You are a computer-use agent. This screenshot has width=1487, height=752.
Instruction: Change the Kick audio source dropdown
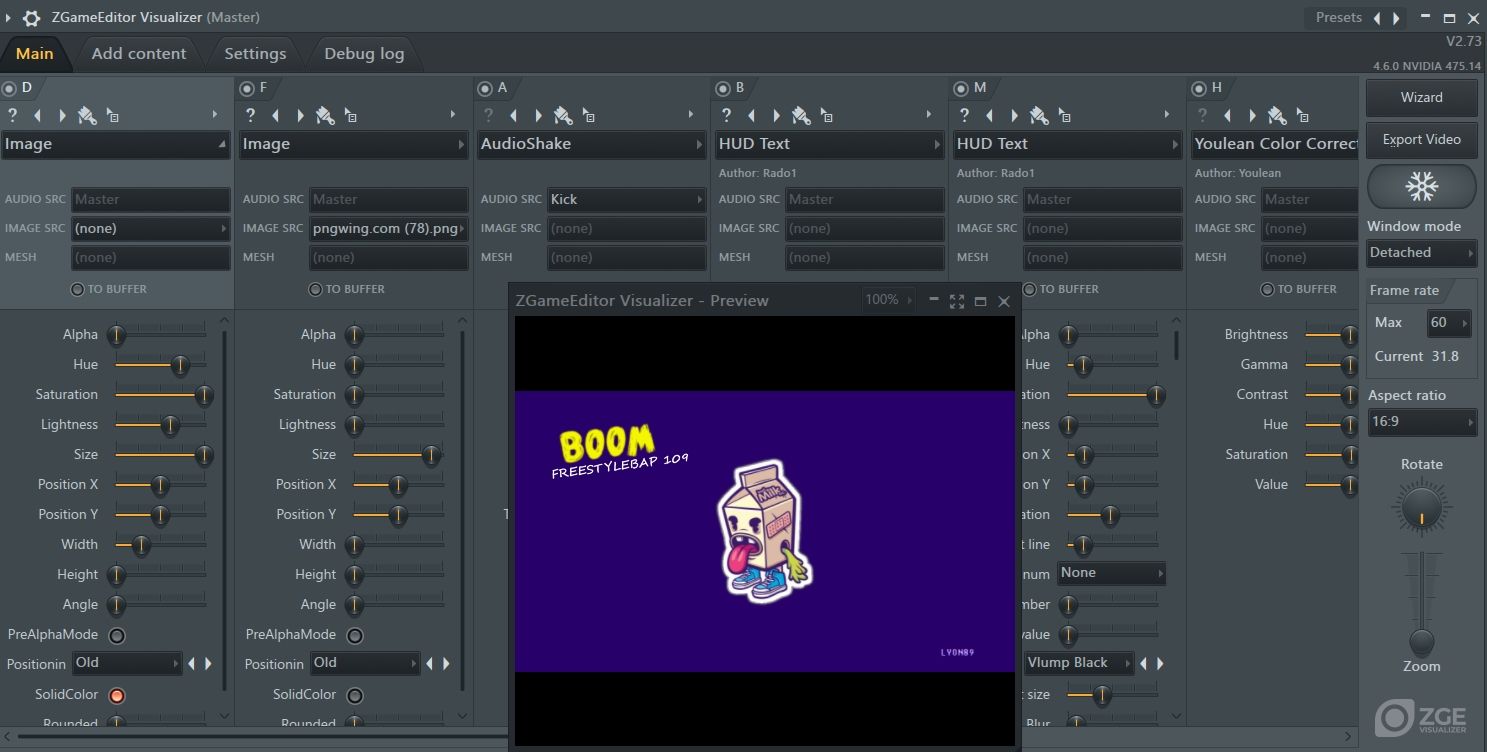(626, 199)
